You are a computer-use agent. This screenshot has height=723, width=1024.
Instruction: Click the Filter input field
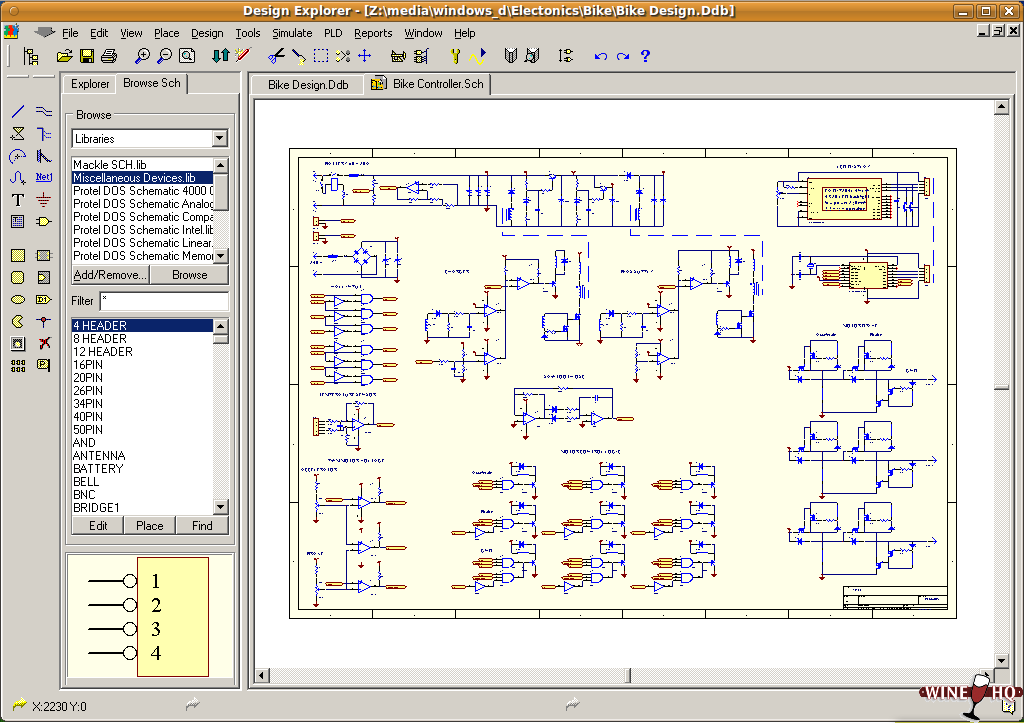click(164, 301)
